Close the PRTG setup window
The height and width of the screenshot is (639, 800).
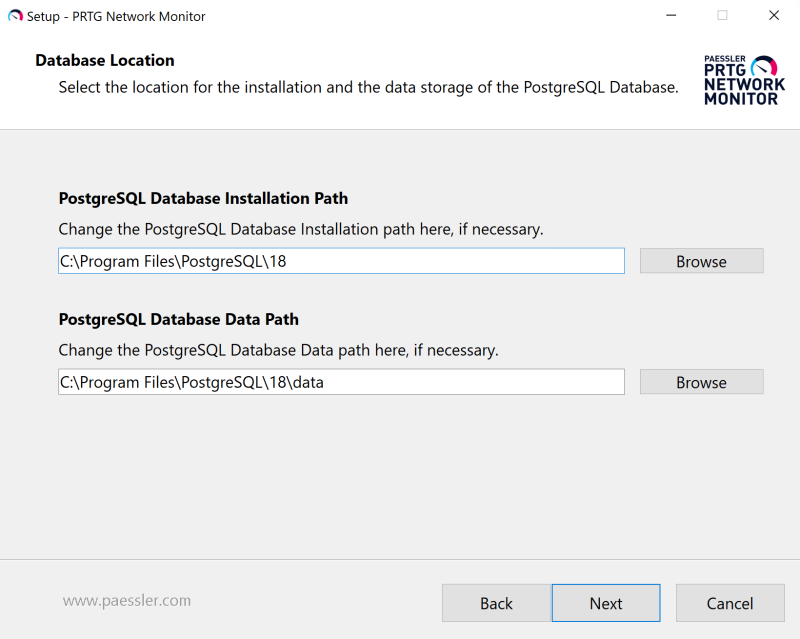pos(774,16)
